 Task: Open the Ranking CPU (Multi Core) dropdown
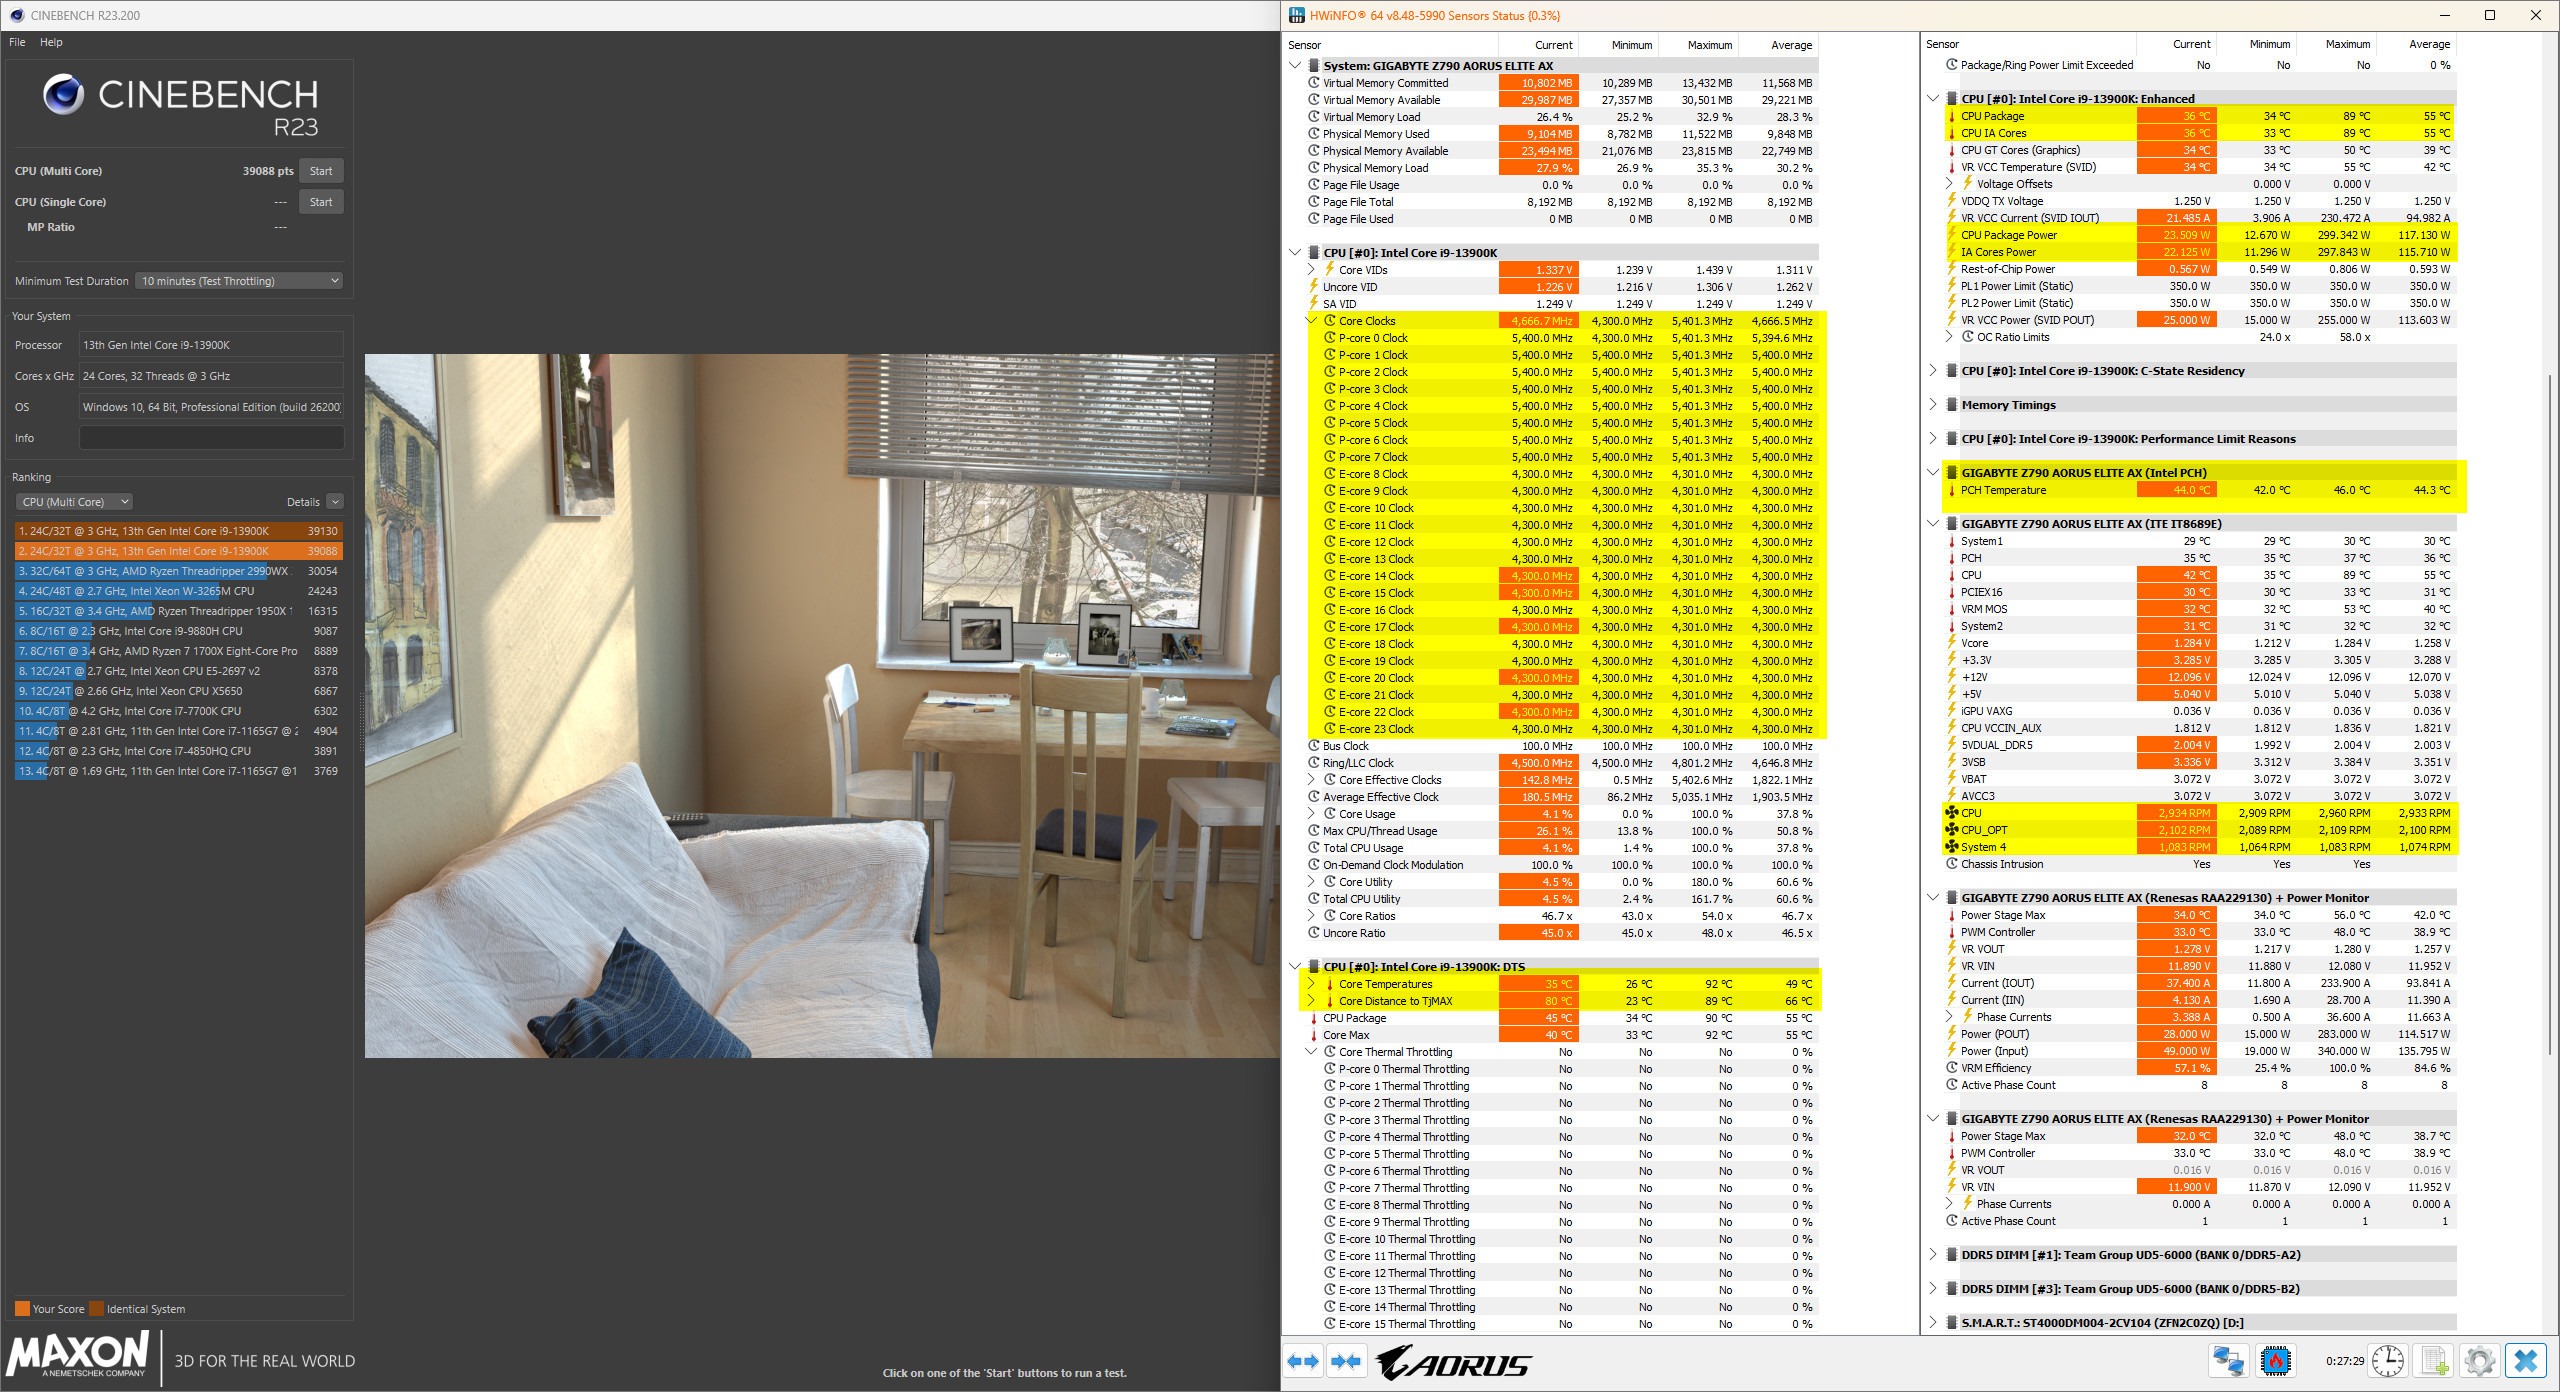click(x=74, y=502)
